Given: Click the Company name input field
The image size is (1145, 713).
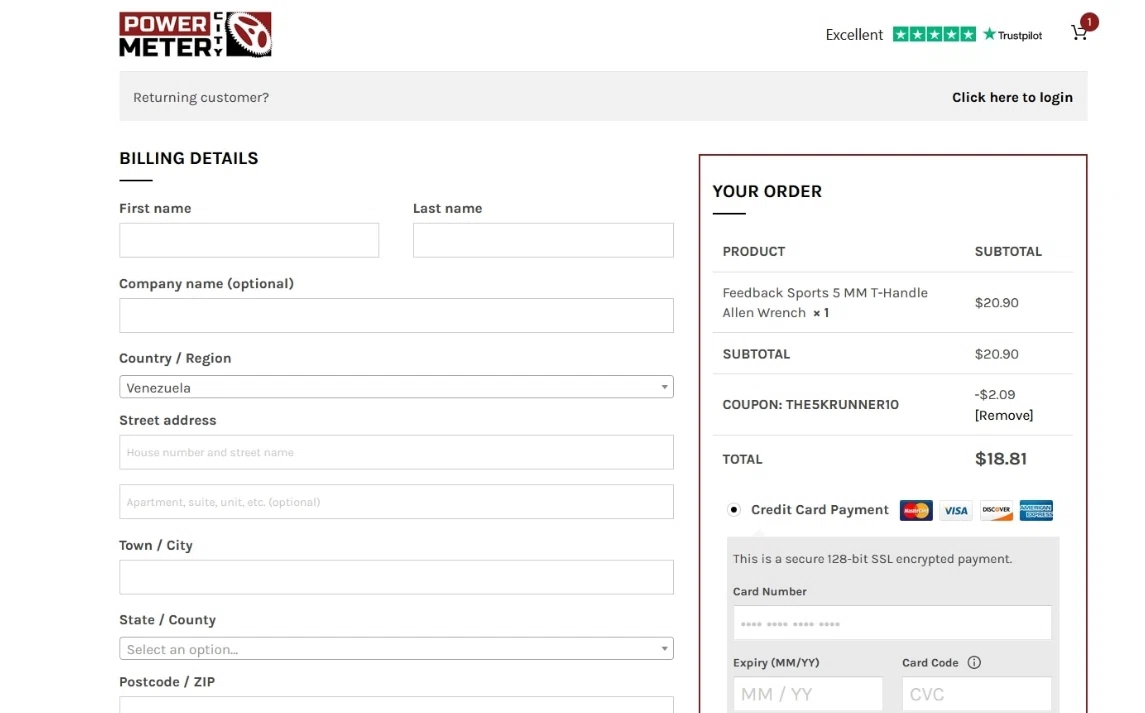Looking at the screenshot, I should (396, 316).
